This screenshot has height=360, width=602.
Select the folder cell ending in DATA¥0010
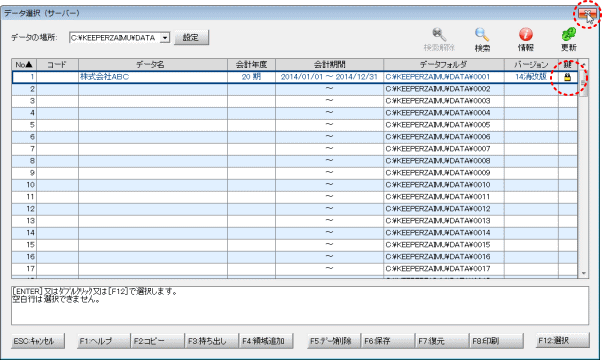coord(444,185)
